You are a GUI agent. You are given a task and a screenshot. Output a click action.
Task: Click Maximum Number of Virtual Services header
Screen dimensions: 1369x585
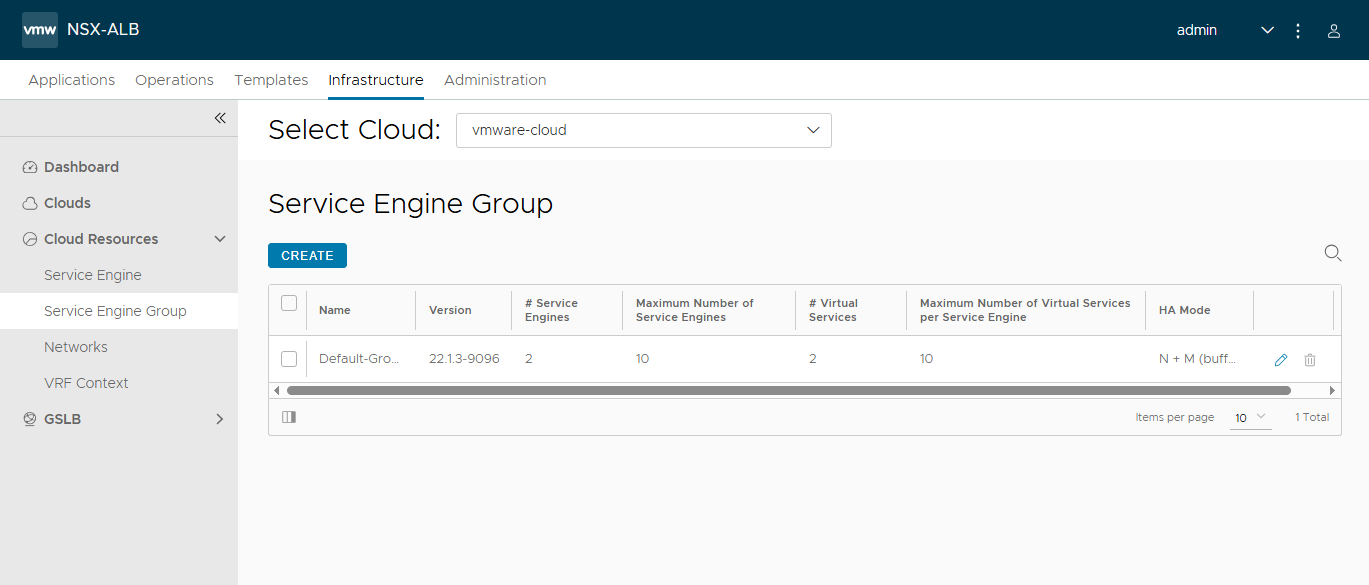pos(1025,310)
